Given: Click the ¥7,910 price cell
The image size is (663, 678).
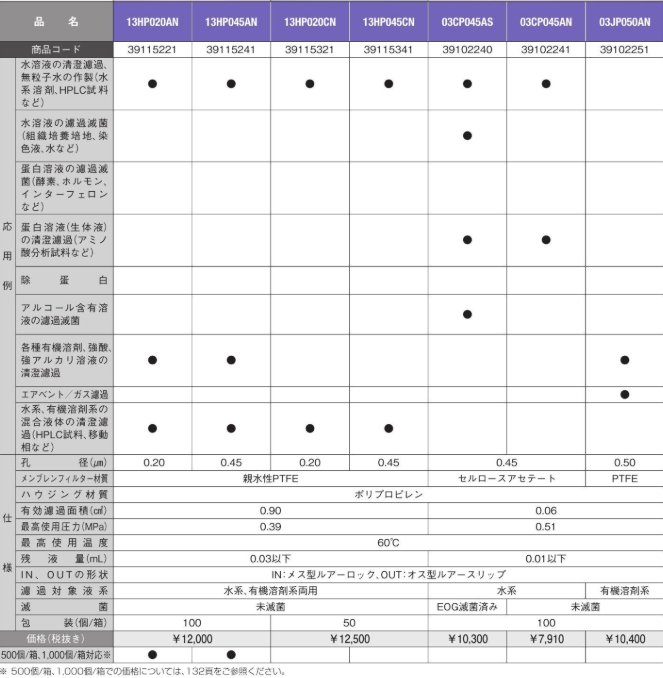Looking at the screenshot, I should (x=546, y=637).
